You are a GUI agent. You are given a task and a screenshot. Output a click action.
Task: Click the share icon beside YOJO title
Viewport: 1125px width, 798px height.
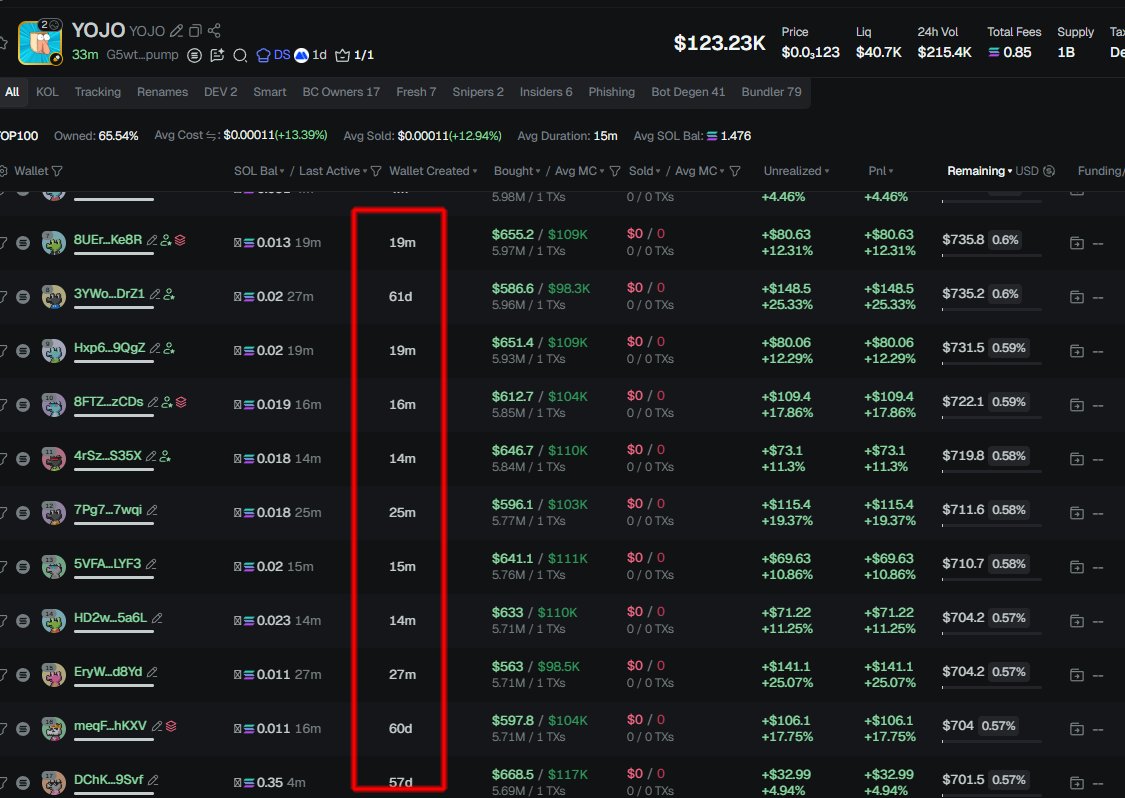click(x=215, y=31)
